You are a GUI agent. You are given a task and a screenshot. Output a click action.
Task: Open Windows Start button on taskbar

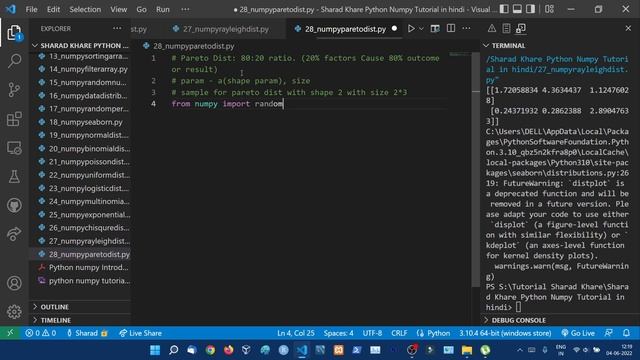tap(155, 350)
